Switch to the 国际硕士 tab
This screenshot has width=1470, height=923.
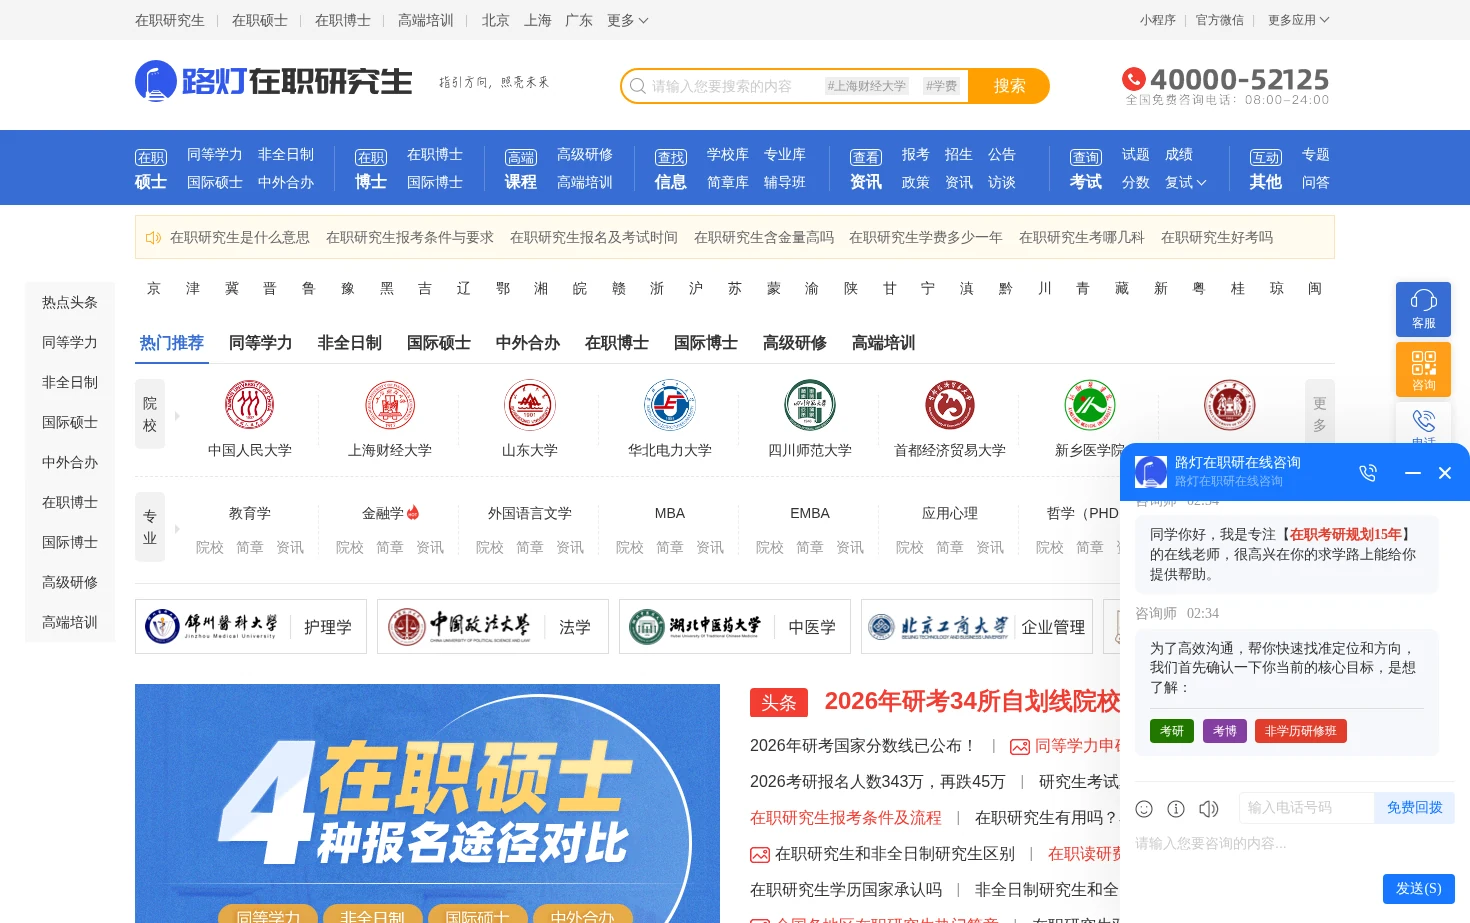pos(439,343)
